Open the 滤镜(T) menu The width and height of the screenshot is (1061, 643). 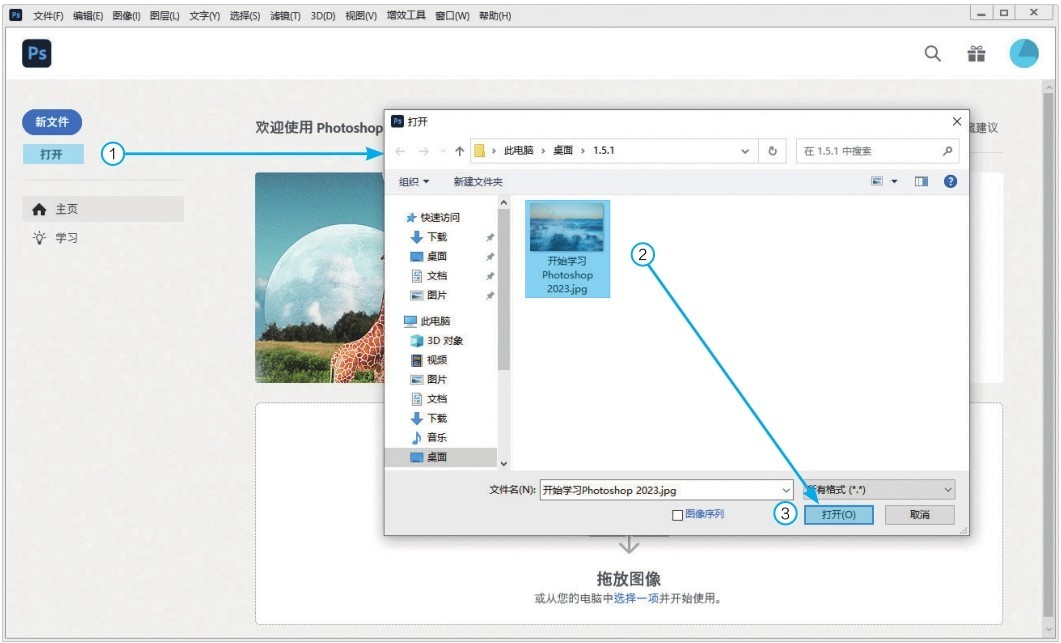[x=285, y=16]
